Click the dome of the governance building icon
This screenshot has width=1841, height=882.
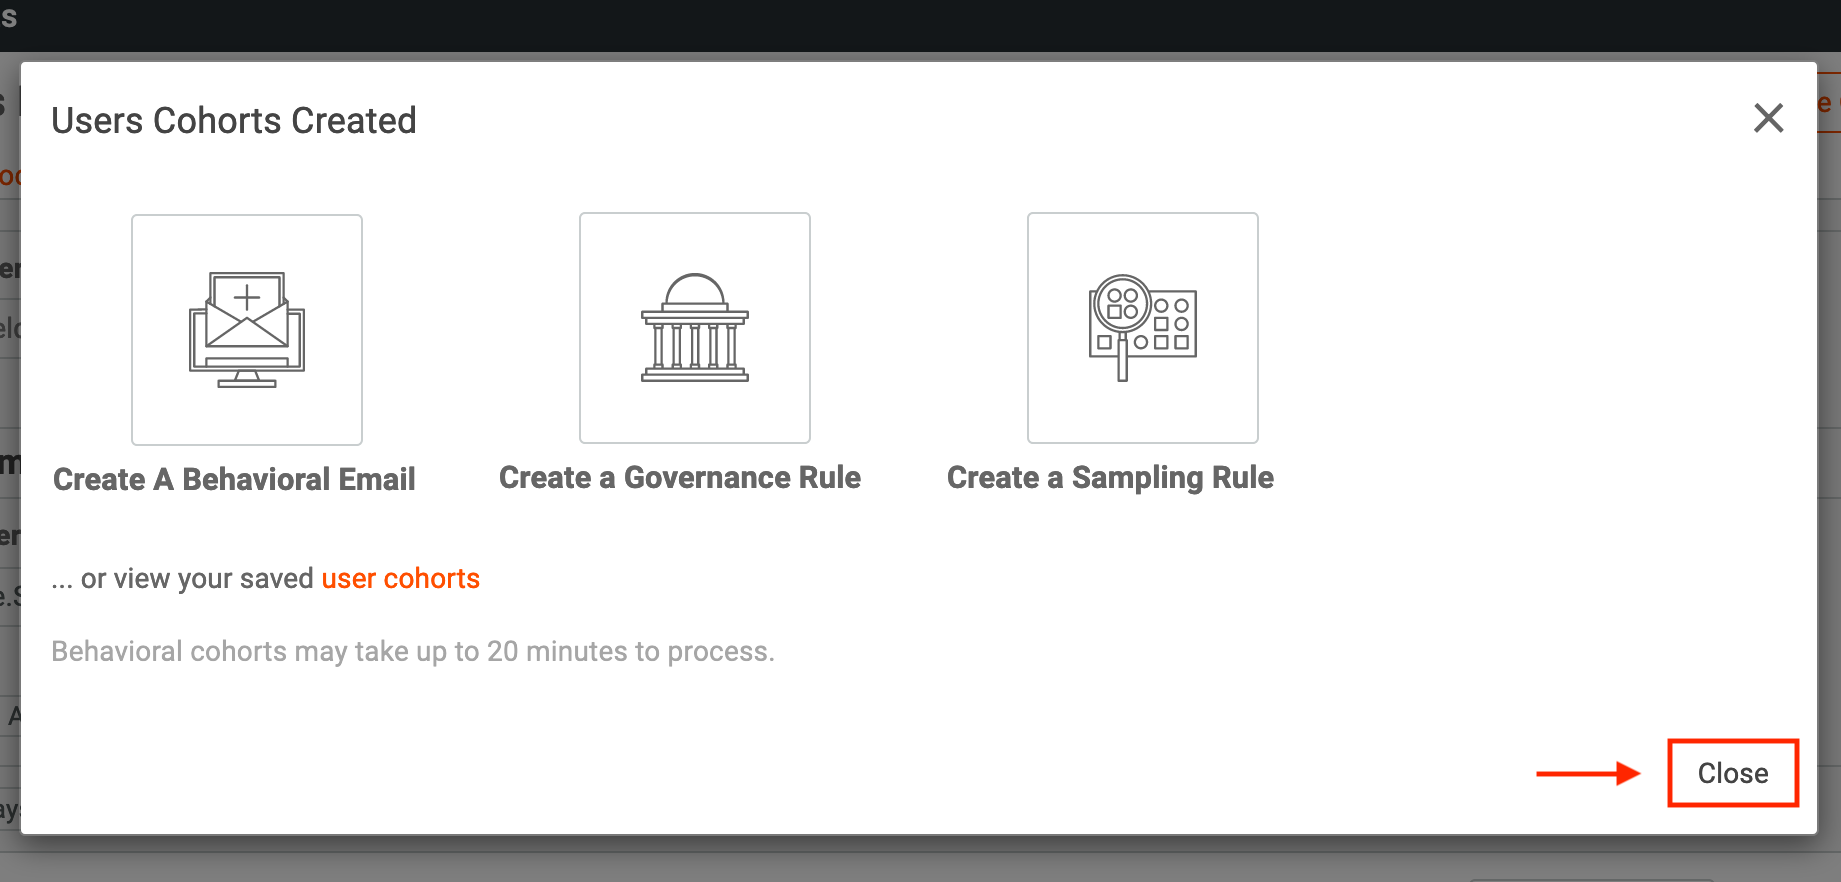pyautogui.click(x=694, y=290)
